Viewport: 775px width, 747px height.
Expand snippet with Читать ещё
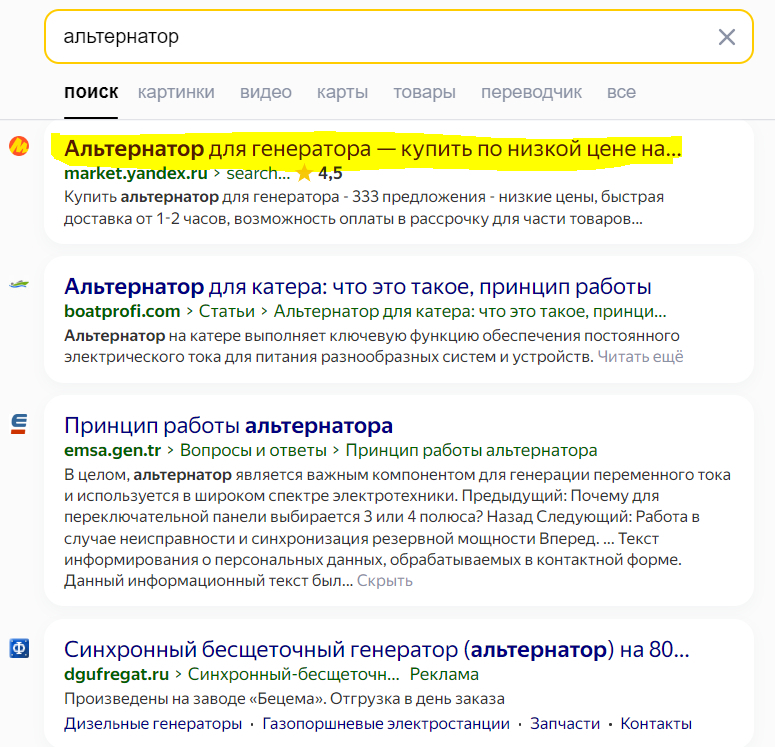tap(640, 356)
